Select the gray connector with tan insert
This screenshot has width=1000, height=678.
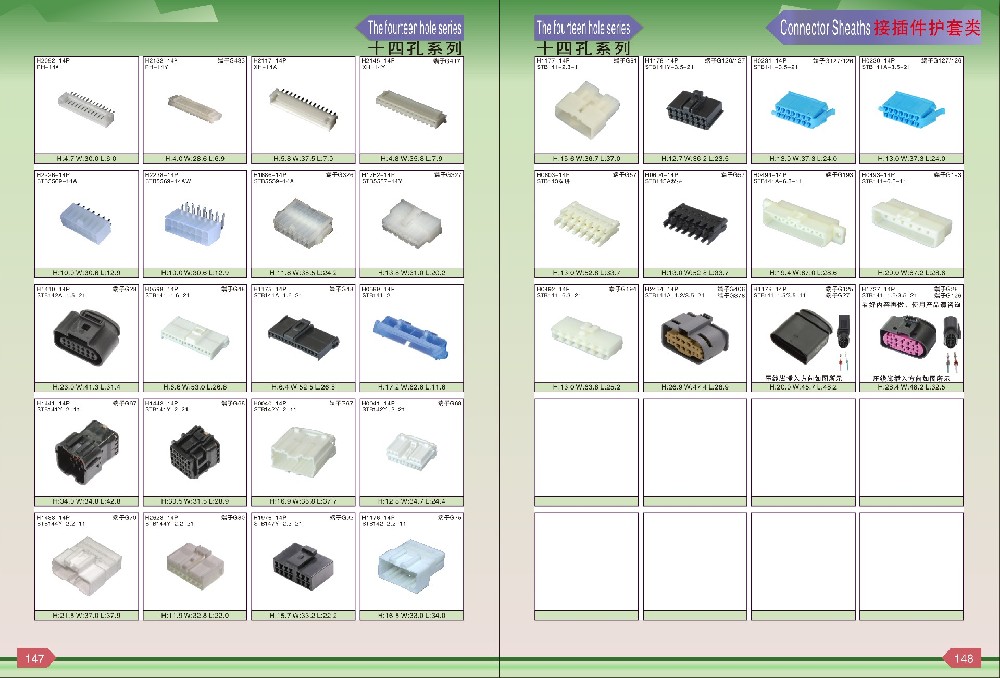[695, 336]
